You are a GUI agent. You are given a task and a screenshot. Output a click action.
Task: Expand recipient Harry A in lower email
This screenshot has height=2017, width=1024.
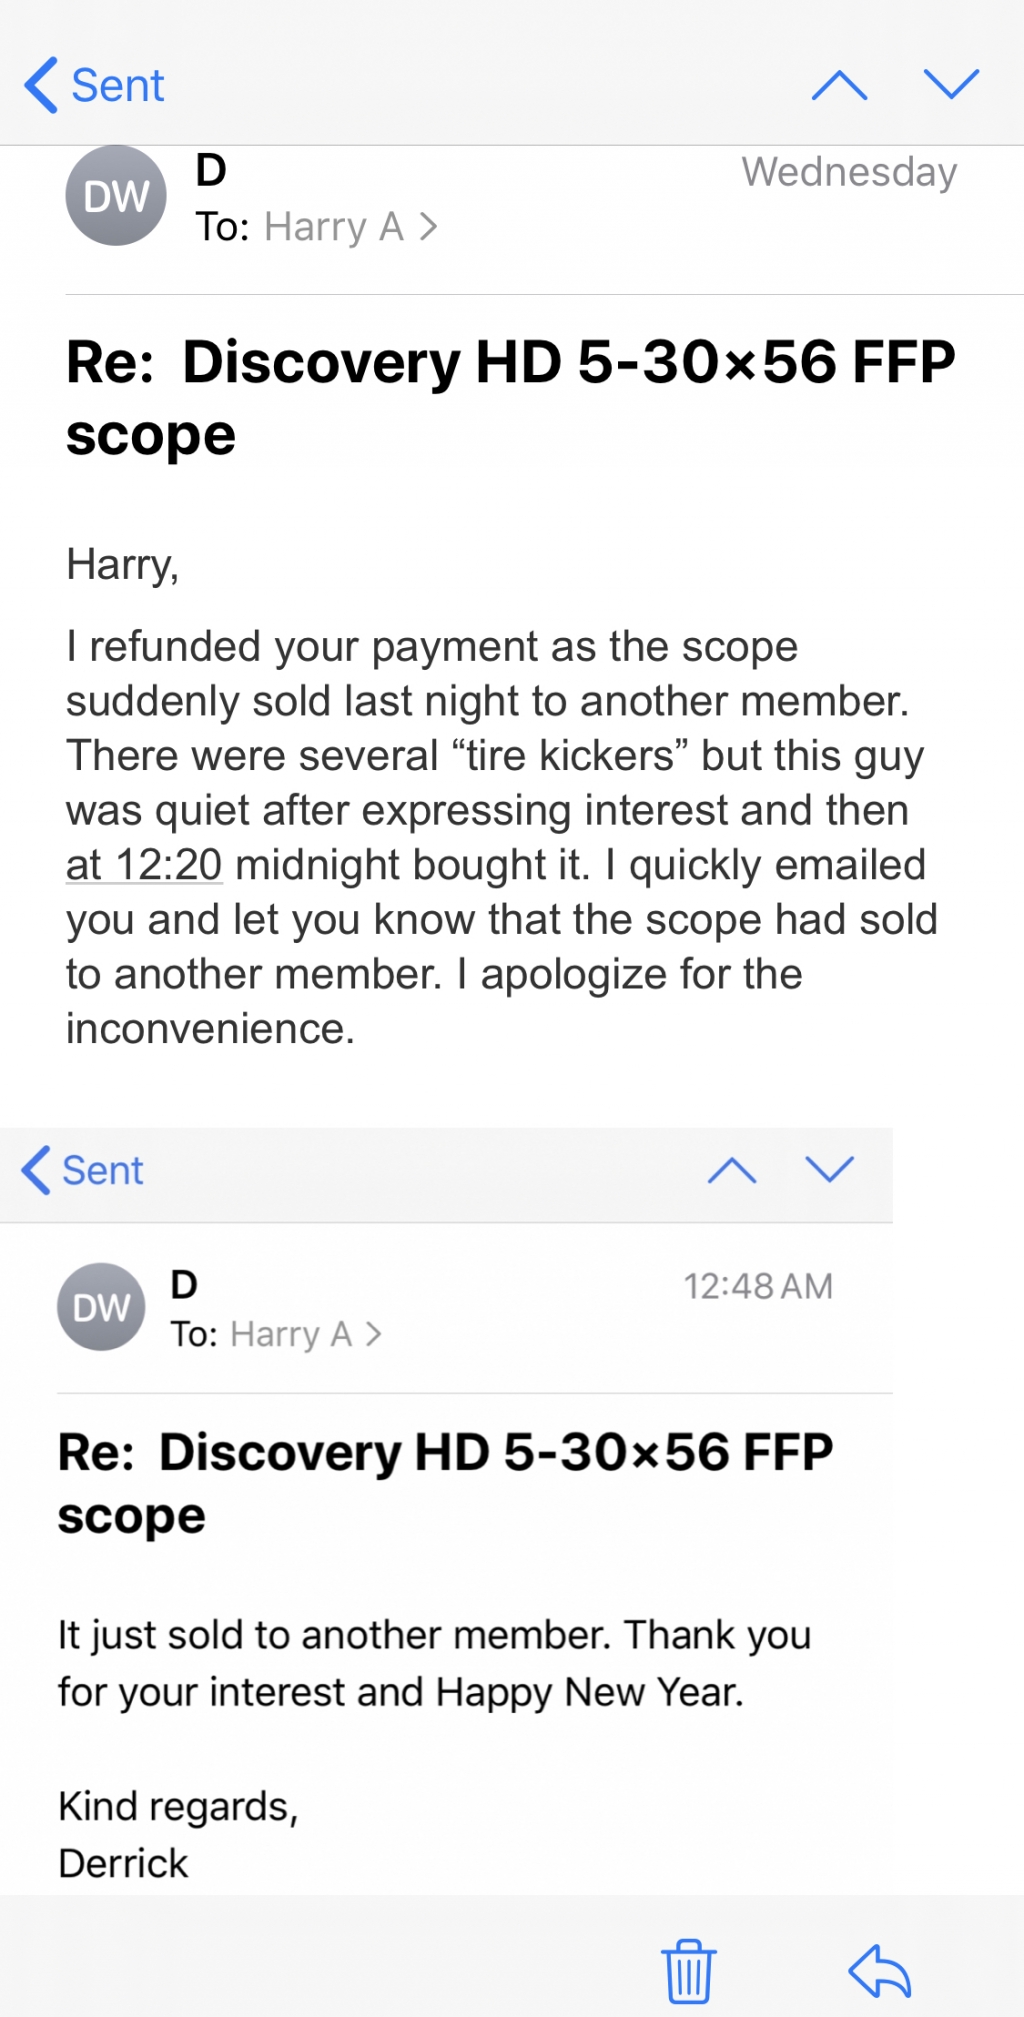tap(306, 1334)
